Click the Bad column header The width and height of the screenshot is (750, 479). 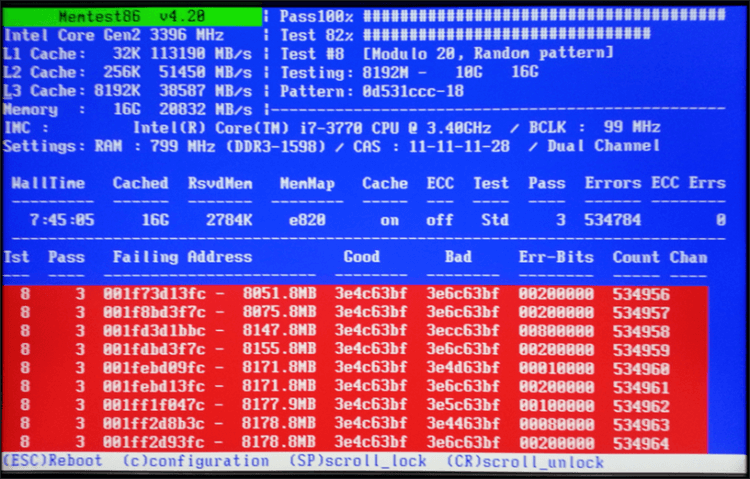(x=458, y=256)
